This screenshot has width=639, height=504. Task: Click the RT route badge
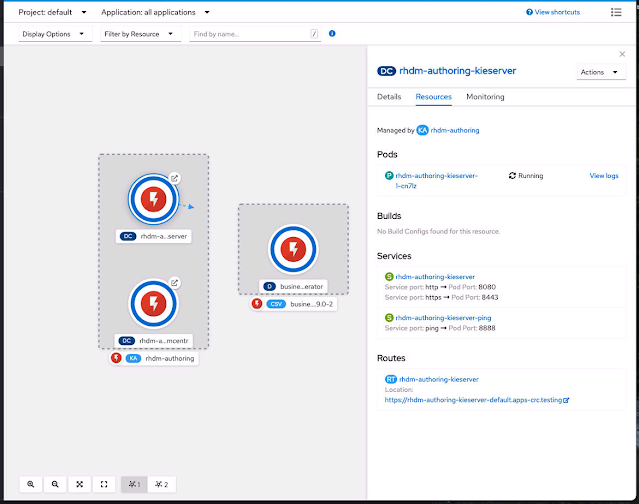coord(391,379)
